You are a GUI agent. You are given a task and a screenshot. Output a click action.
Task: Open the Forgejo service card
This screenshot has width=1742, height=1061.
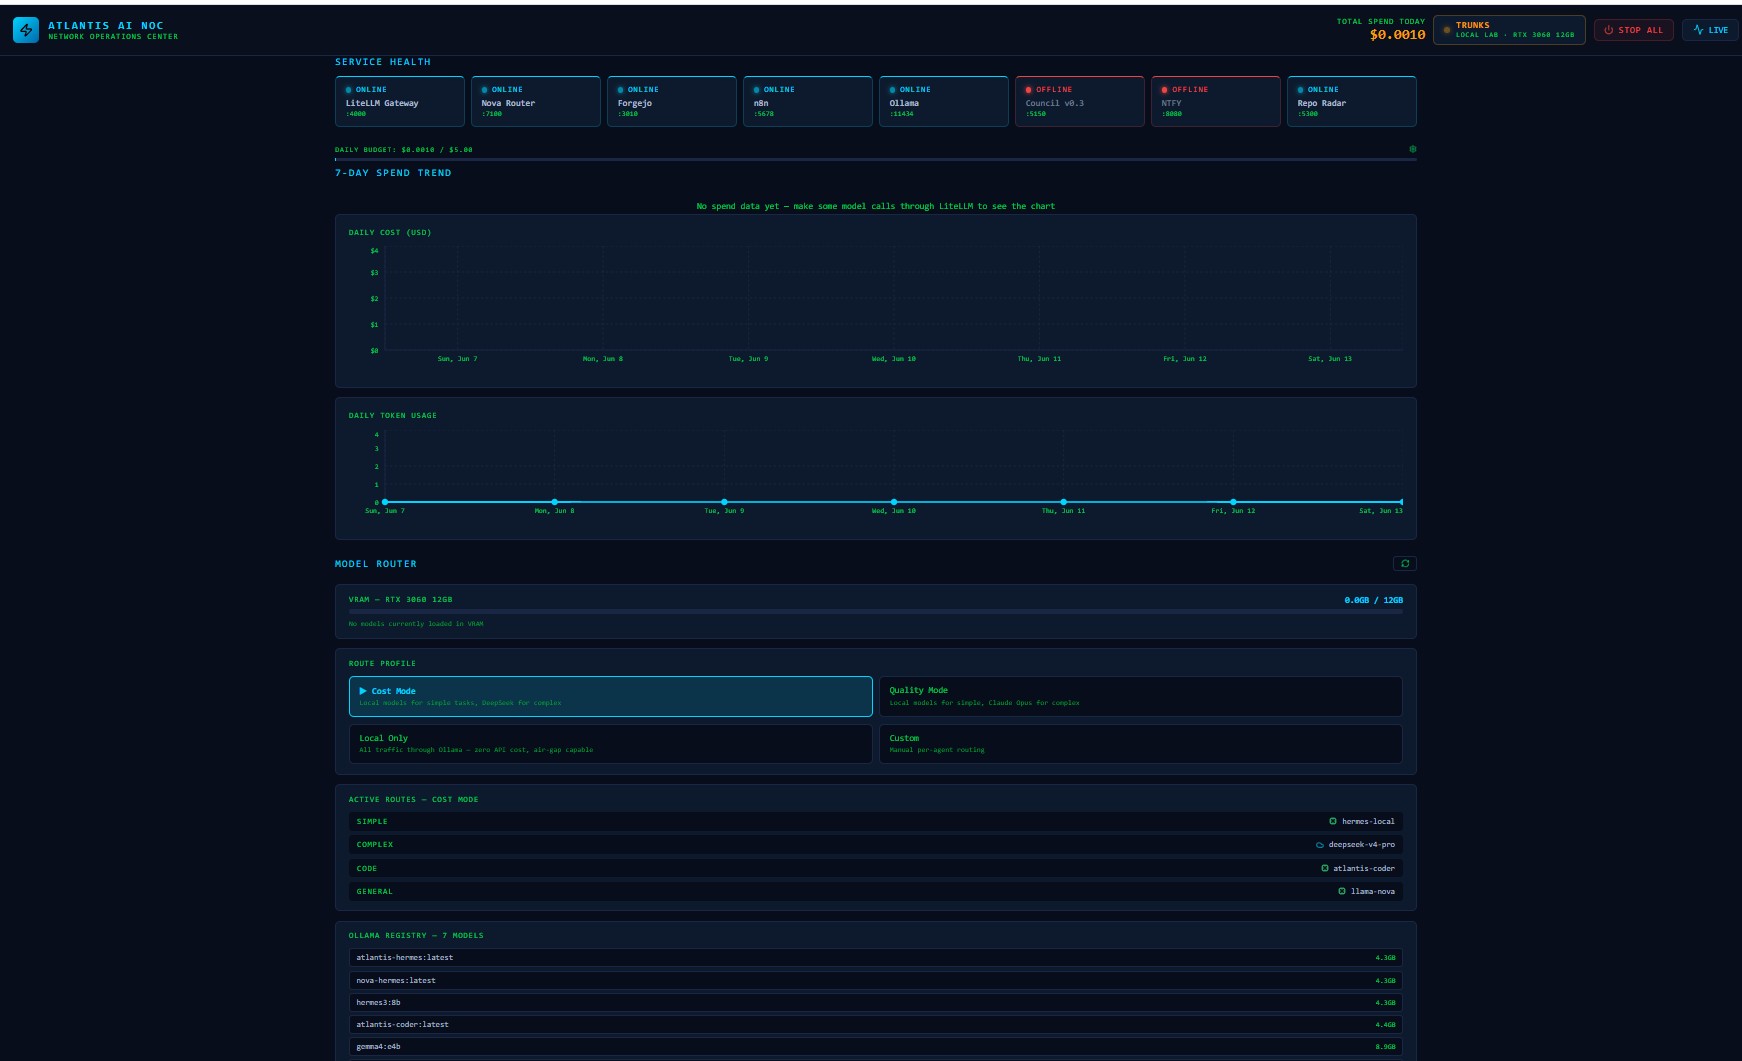[x=672, y=101]
